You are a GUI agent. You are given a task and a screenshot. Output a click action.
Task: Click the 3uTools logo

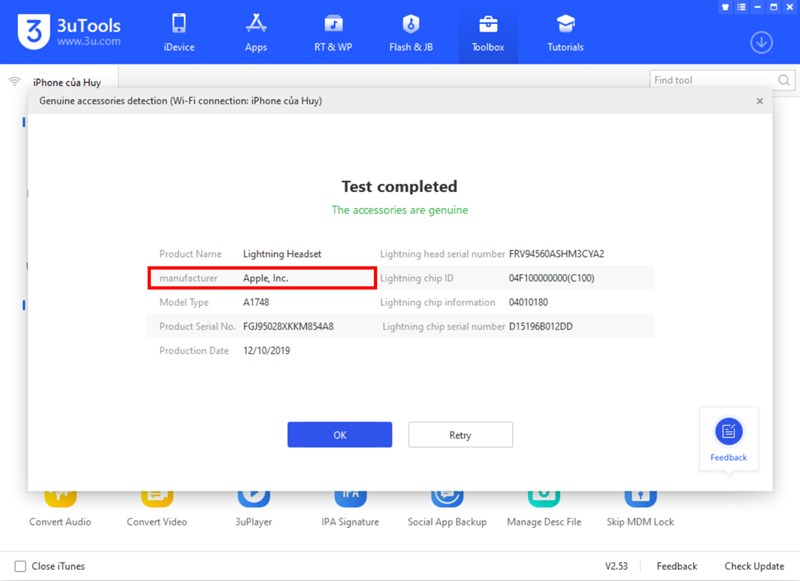point(69,31)
